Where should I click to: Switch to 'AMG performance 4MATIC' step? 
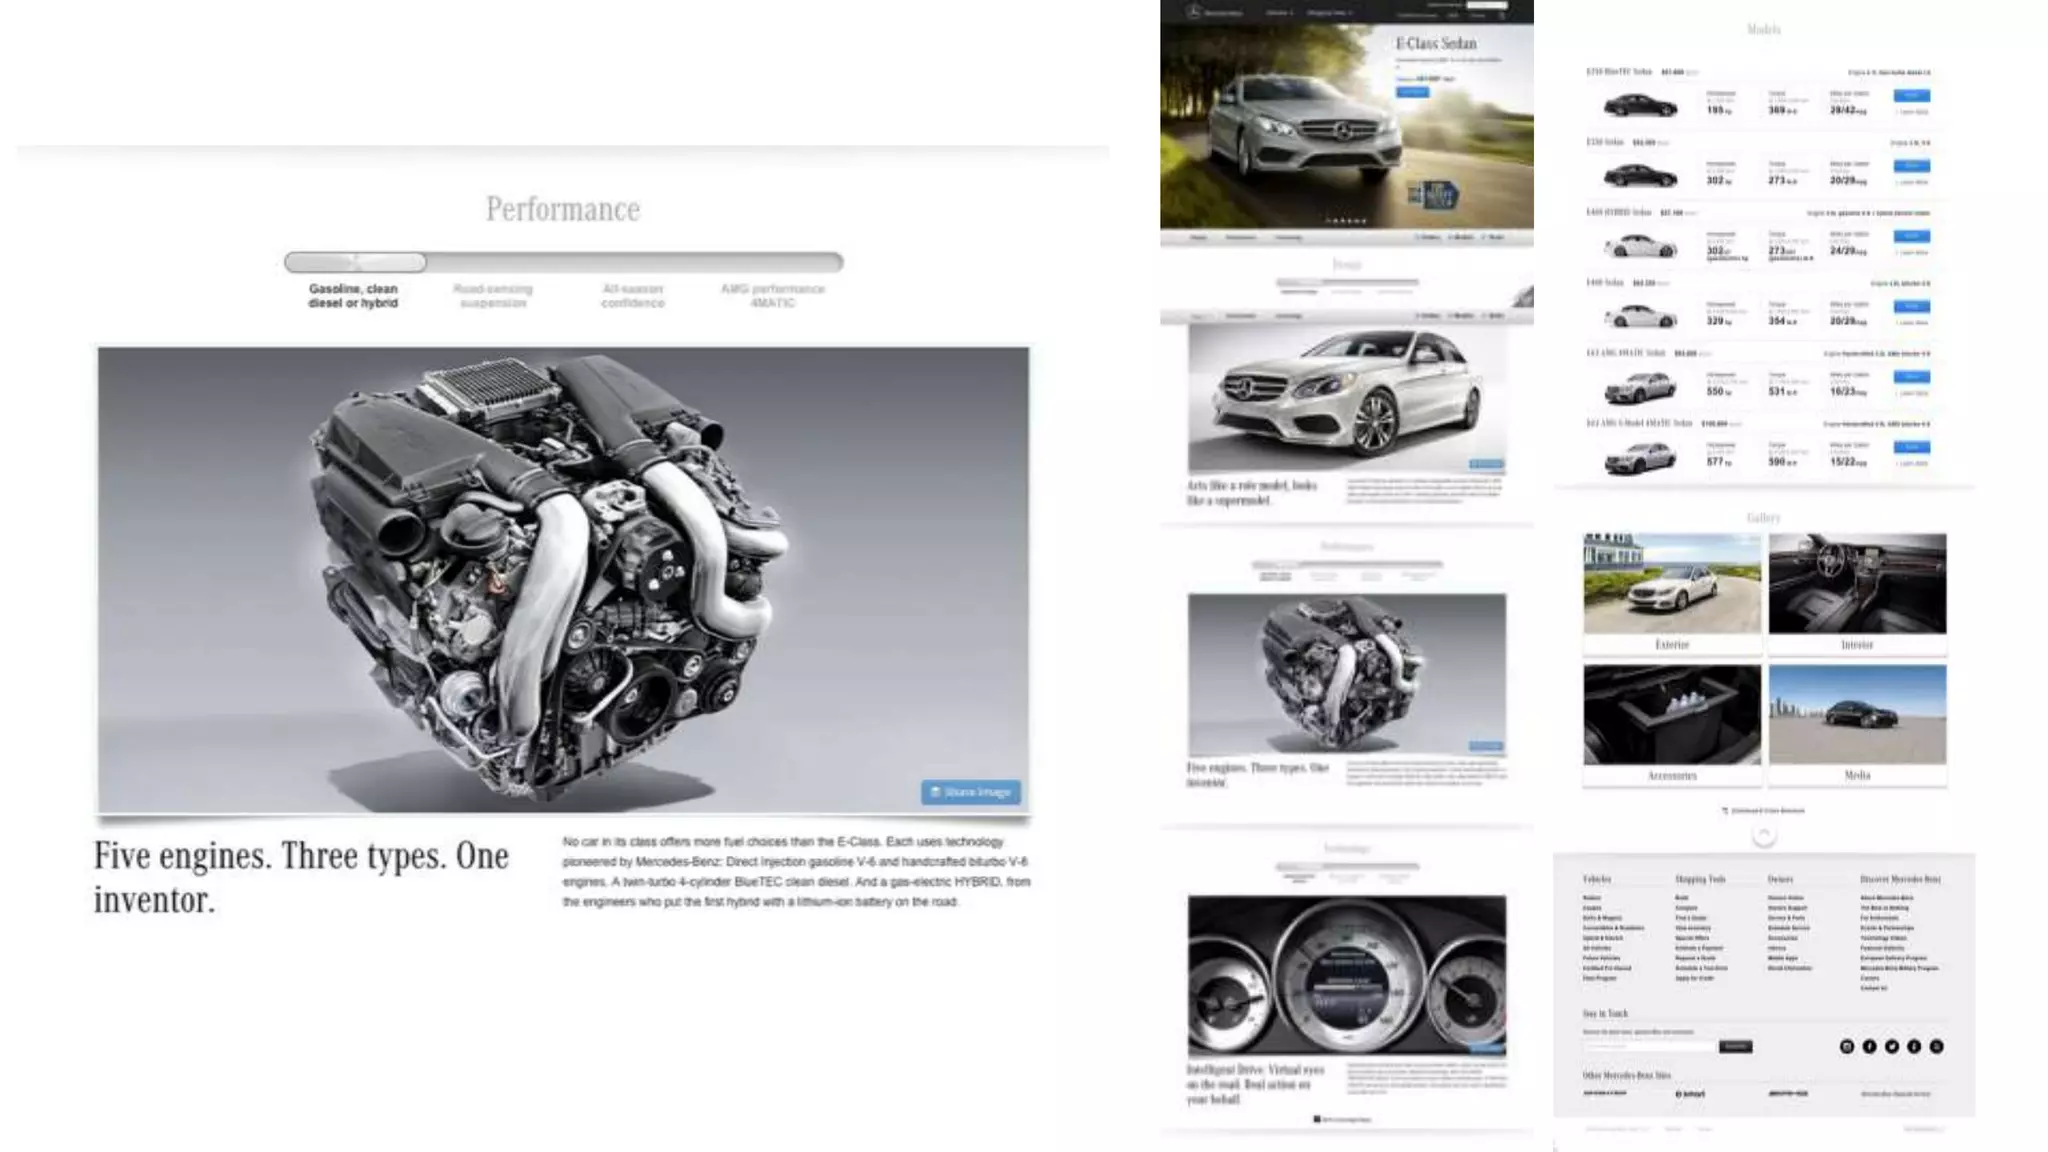coord(772,295)
